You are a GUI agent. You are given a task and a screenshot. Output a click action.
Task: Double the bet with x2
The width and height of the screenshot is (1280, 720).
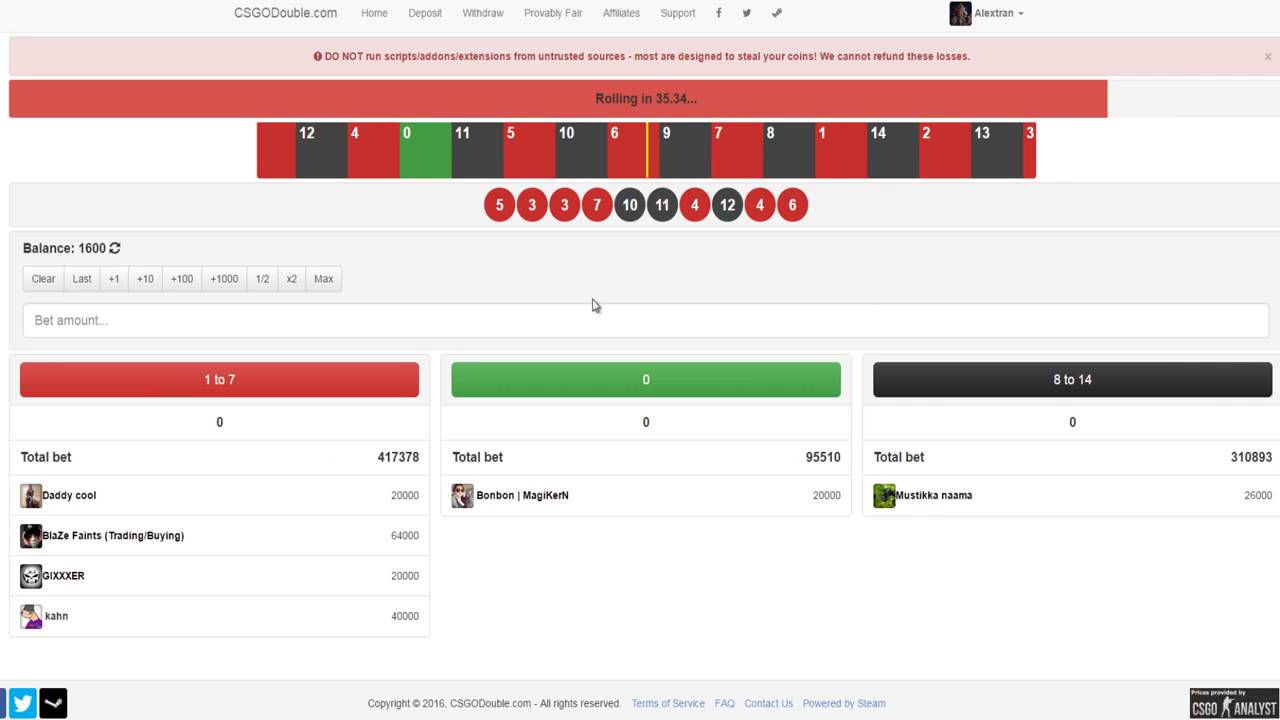point(291,279)
